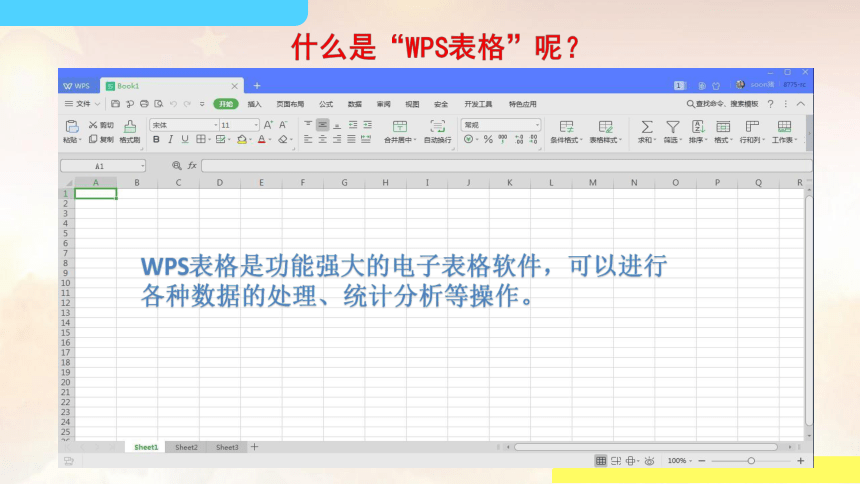Click the increase indent icon
Viewport: 860px width, 484px height.
tap(367, 125)
